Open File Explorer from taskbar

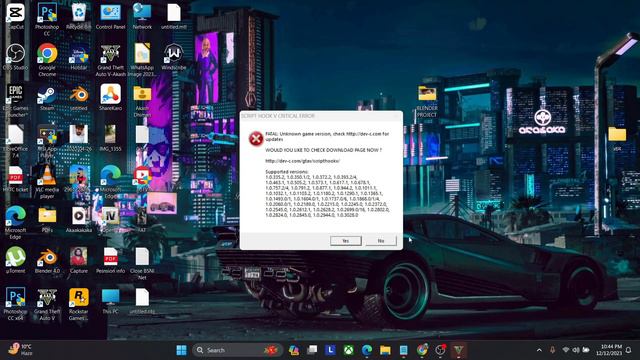tap(385, 350)
